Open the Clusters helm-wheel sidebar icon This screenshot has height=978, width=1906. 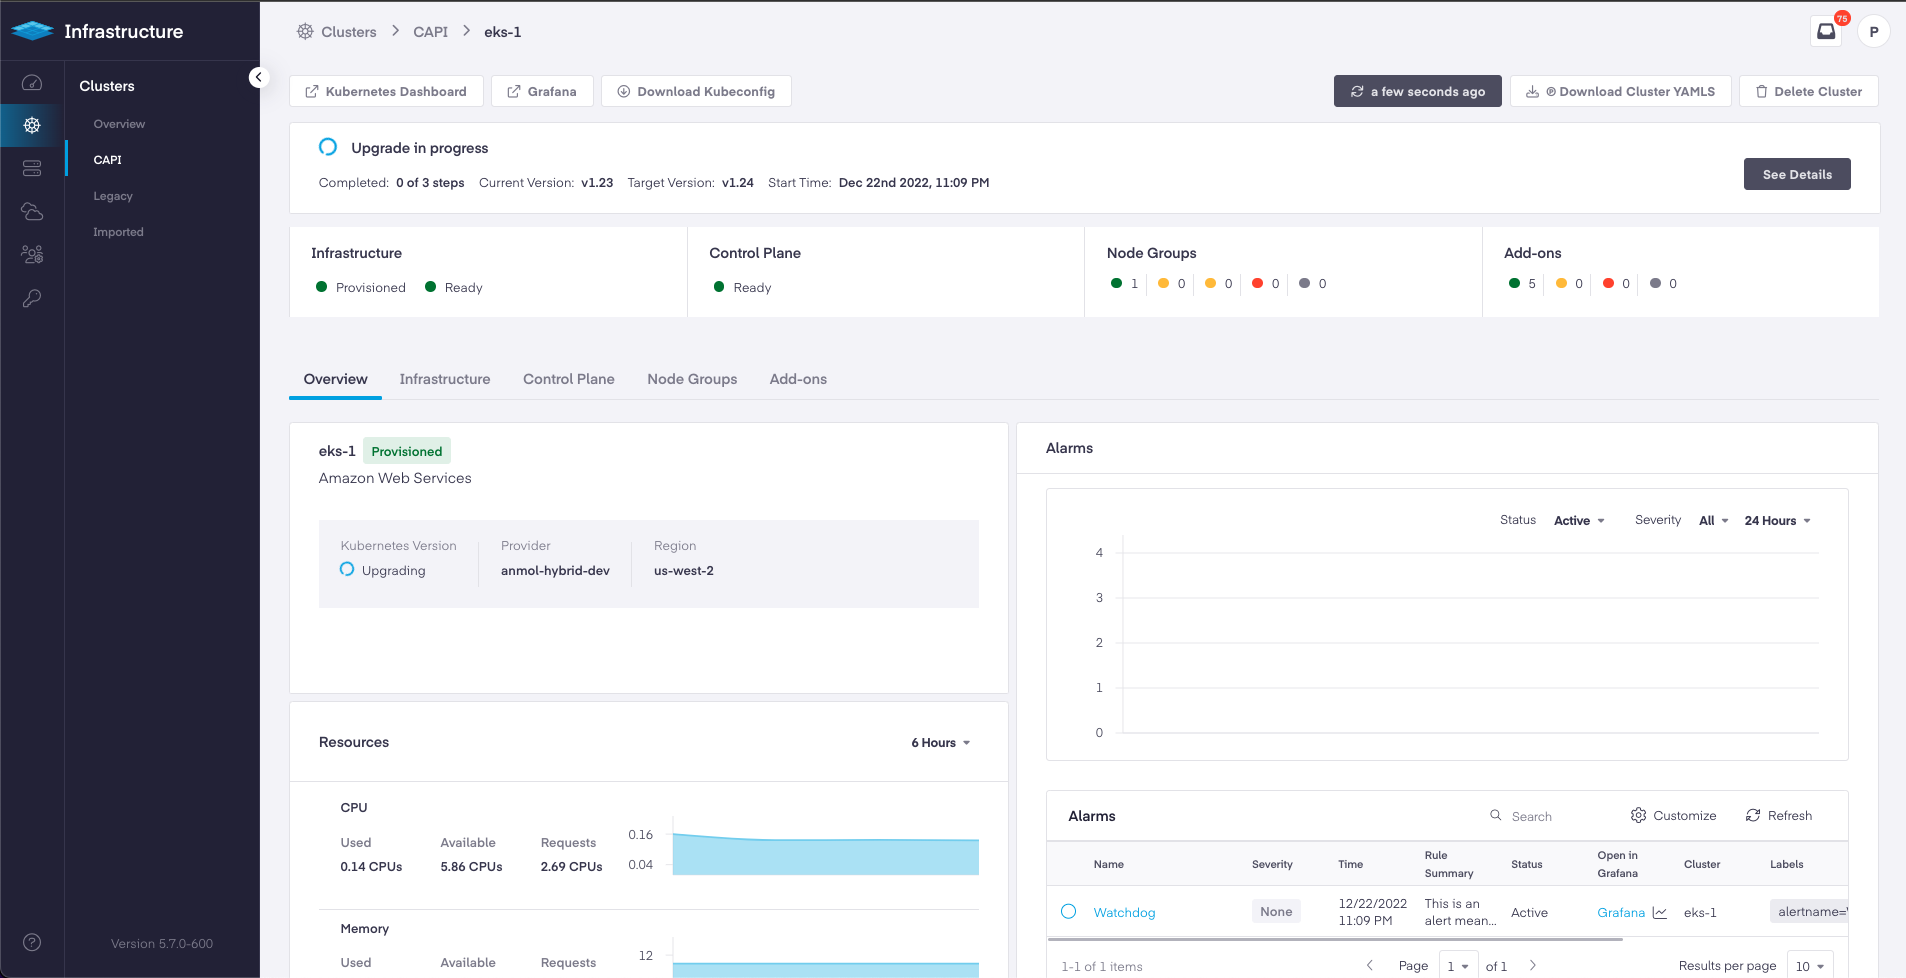[x=32, y=125]
